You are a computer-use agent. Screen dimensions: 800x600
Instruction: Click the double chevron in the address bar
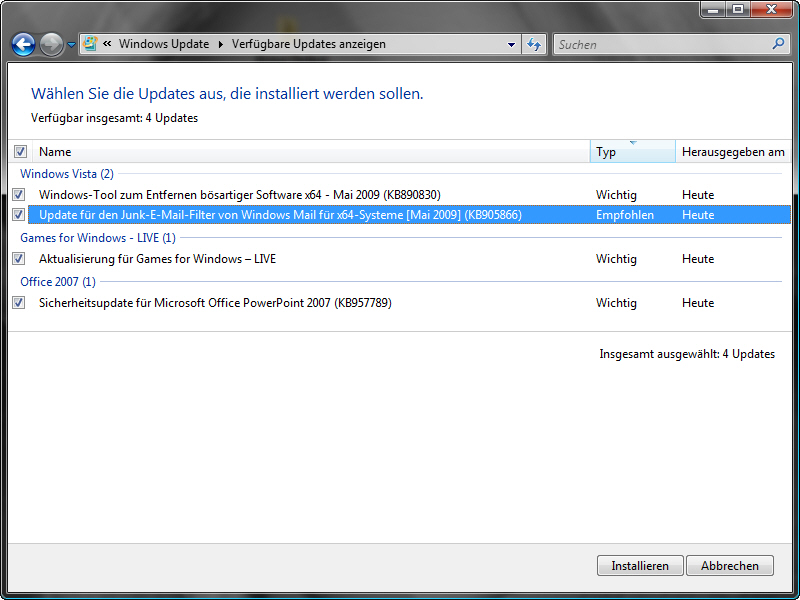click(x=107, y=44)
